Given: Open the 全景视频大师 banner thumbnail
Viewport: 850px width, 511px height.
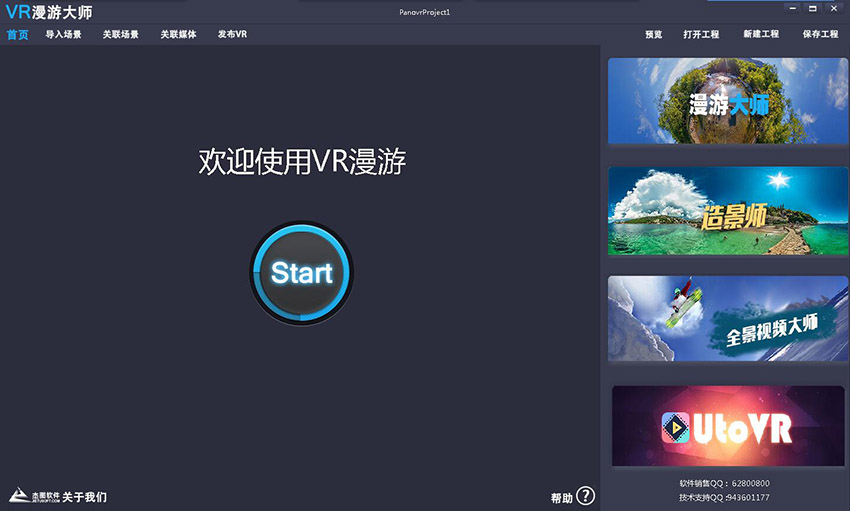Looking at the screenshot, I should (x=727, y=319).
